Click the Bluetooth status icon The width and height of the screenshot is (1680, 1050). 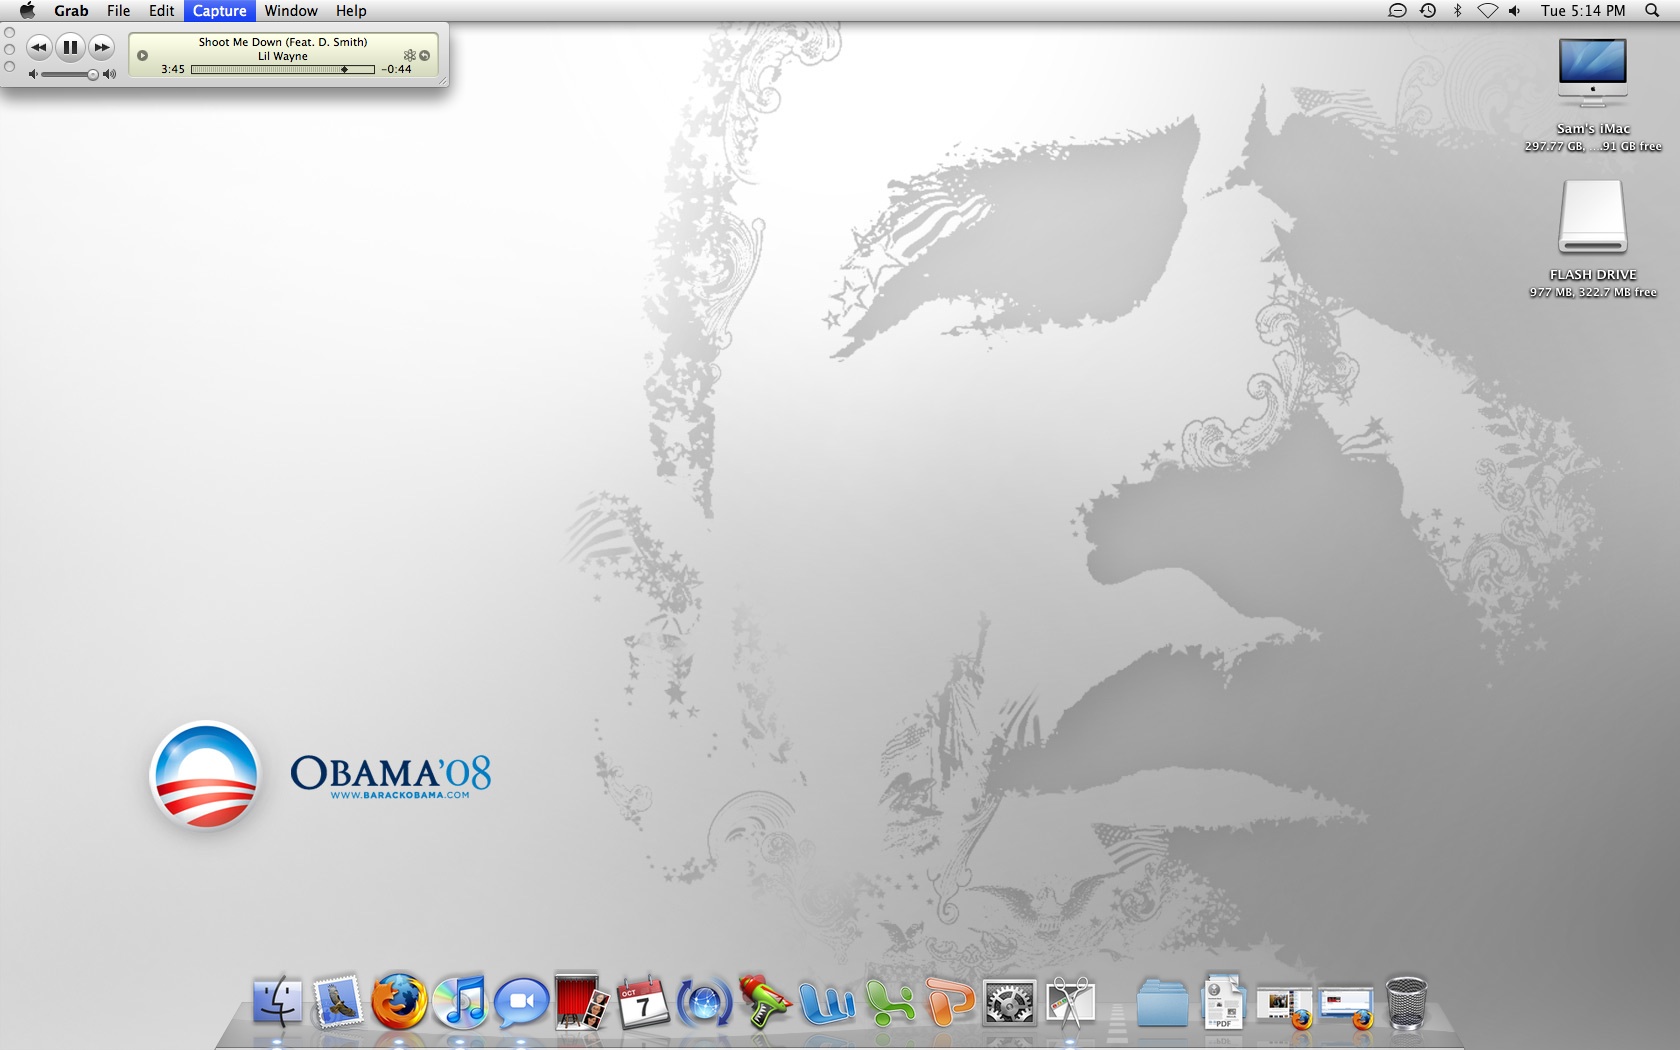pyautogui.click(x=1458, y=11)
